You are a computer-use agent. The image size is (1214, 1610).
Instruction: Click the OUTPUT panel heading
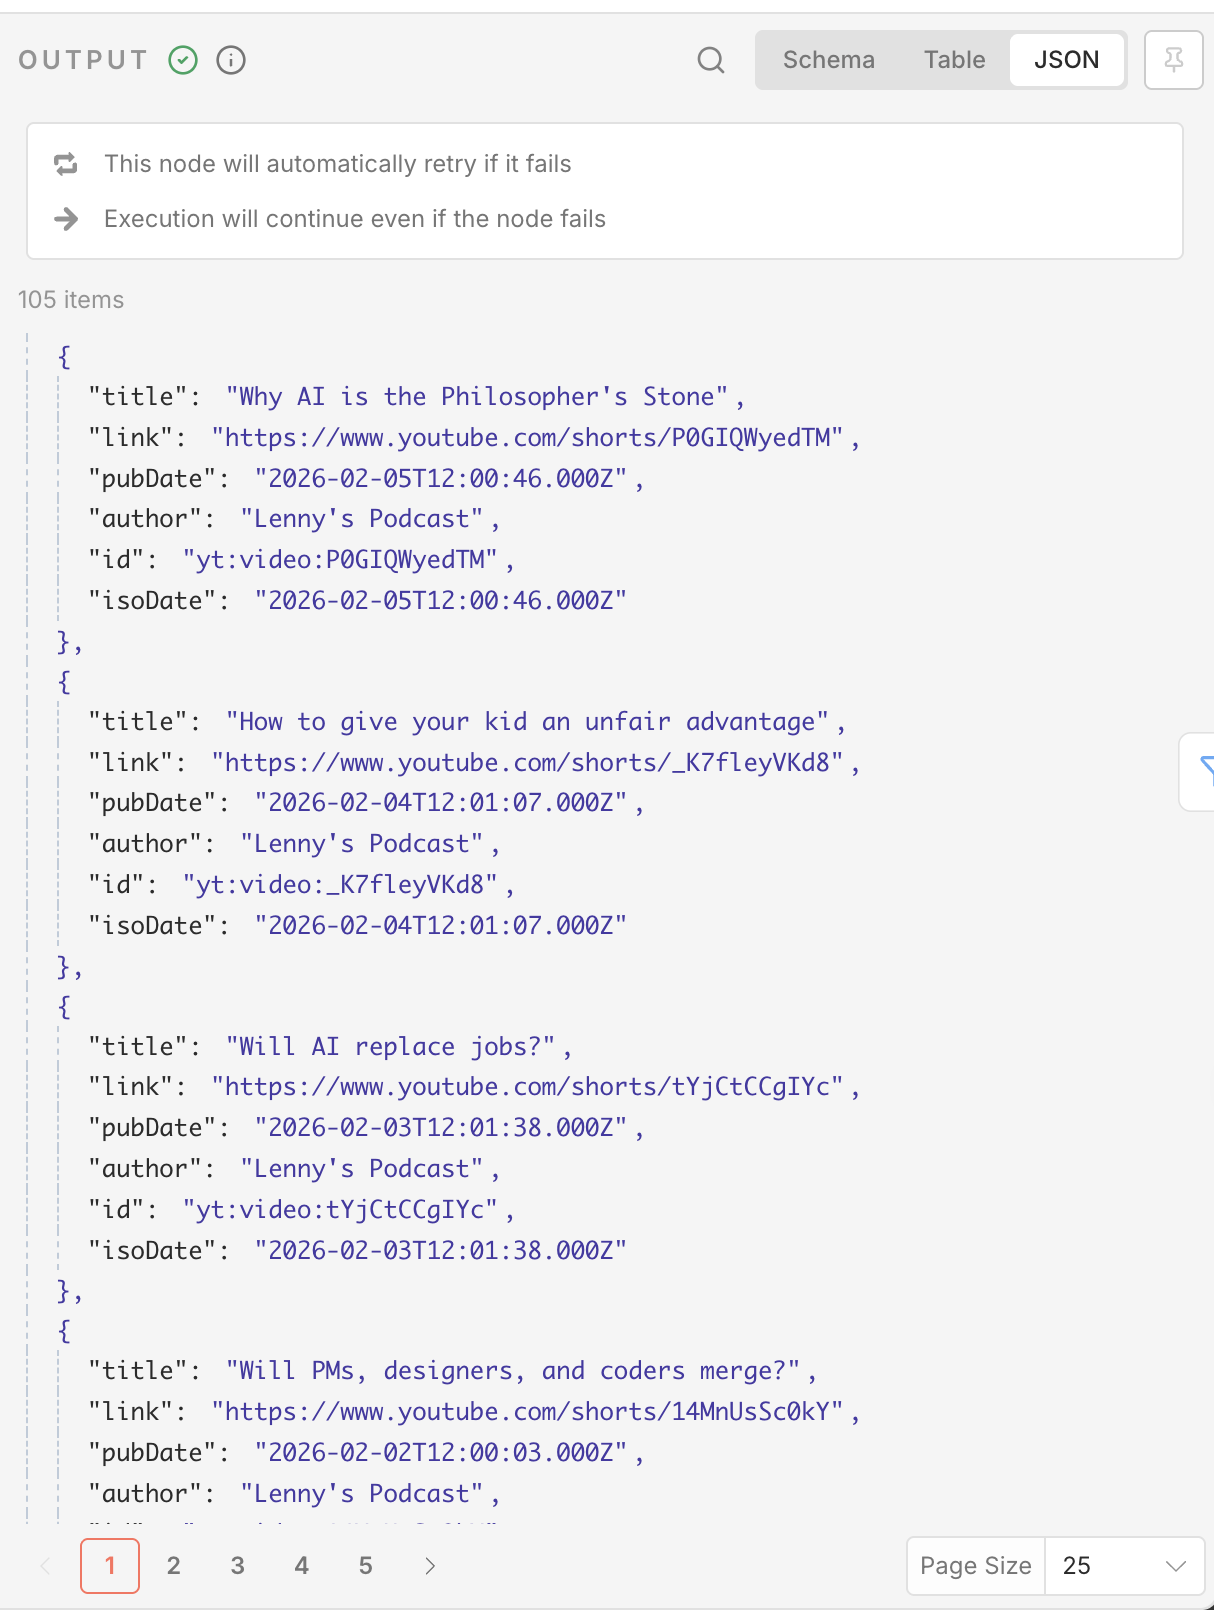coord(83,60)
